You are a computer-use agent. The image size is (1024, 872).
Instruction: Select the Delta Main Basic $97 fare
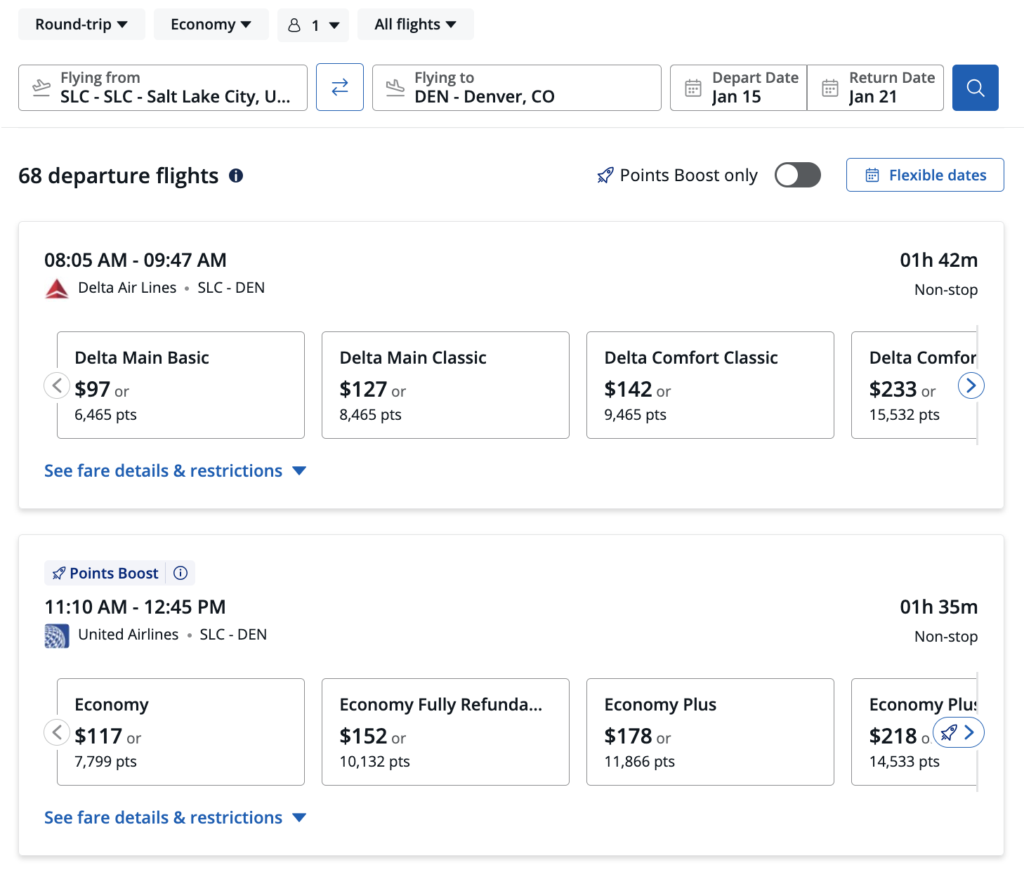click(x=180, y=385)
